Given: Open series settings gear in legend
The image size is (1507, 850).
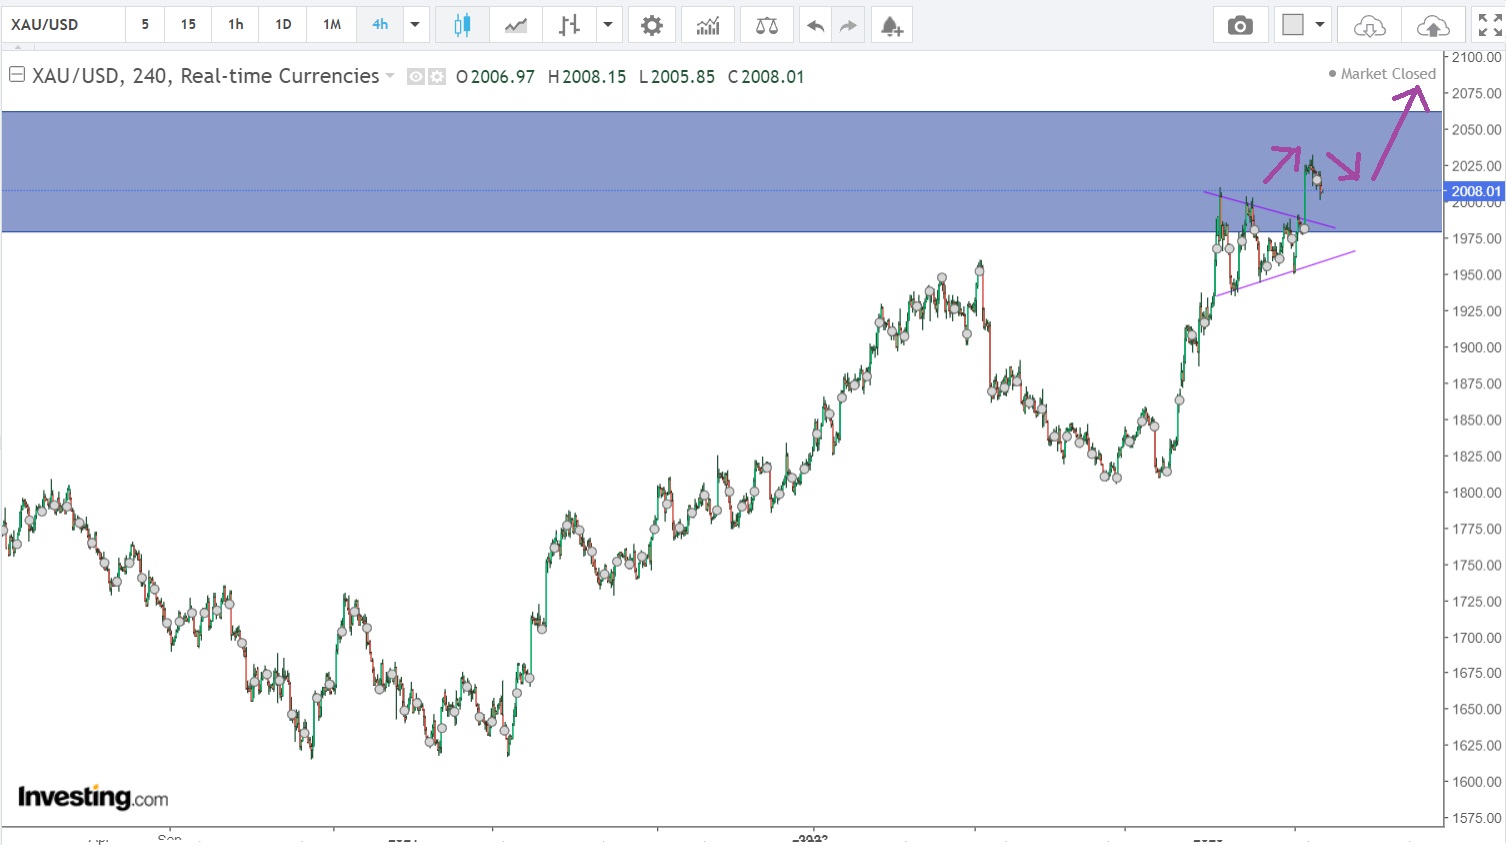Looking at the screenshot, I should click(x=437, y=76).
